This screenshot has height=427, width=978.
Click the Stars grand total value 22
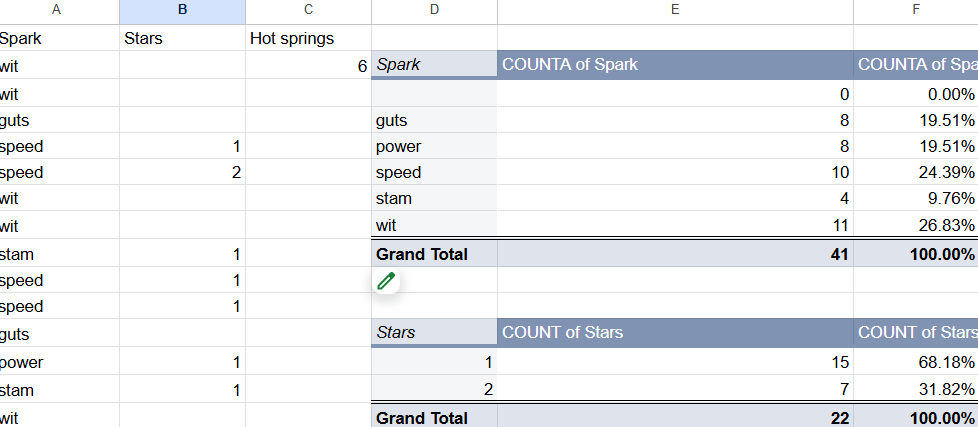click(x=675, y=416)
